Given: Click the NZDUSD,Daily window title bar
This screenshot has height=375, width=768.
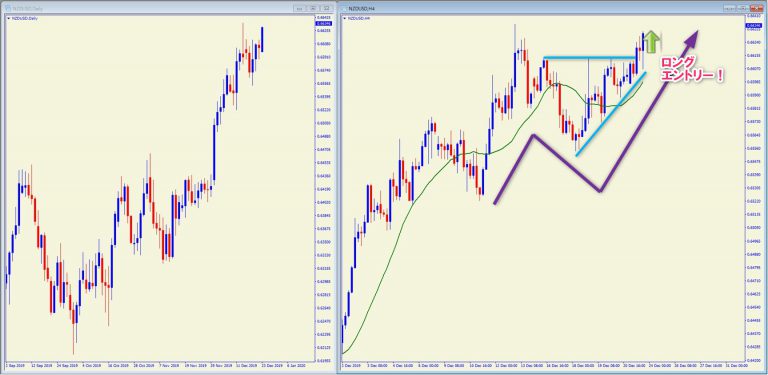Looking at the screenshot, I should pos(147,8).
